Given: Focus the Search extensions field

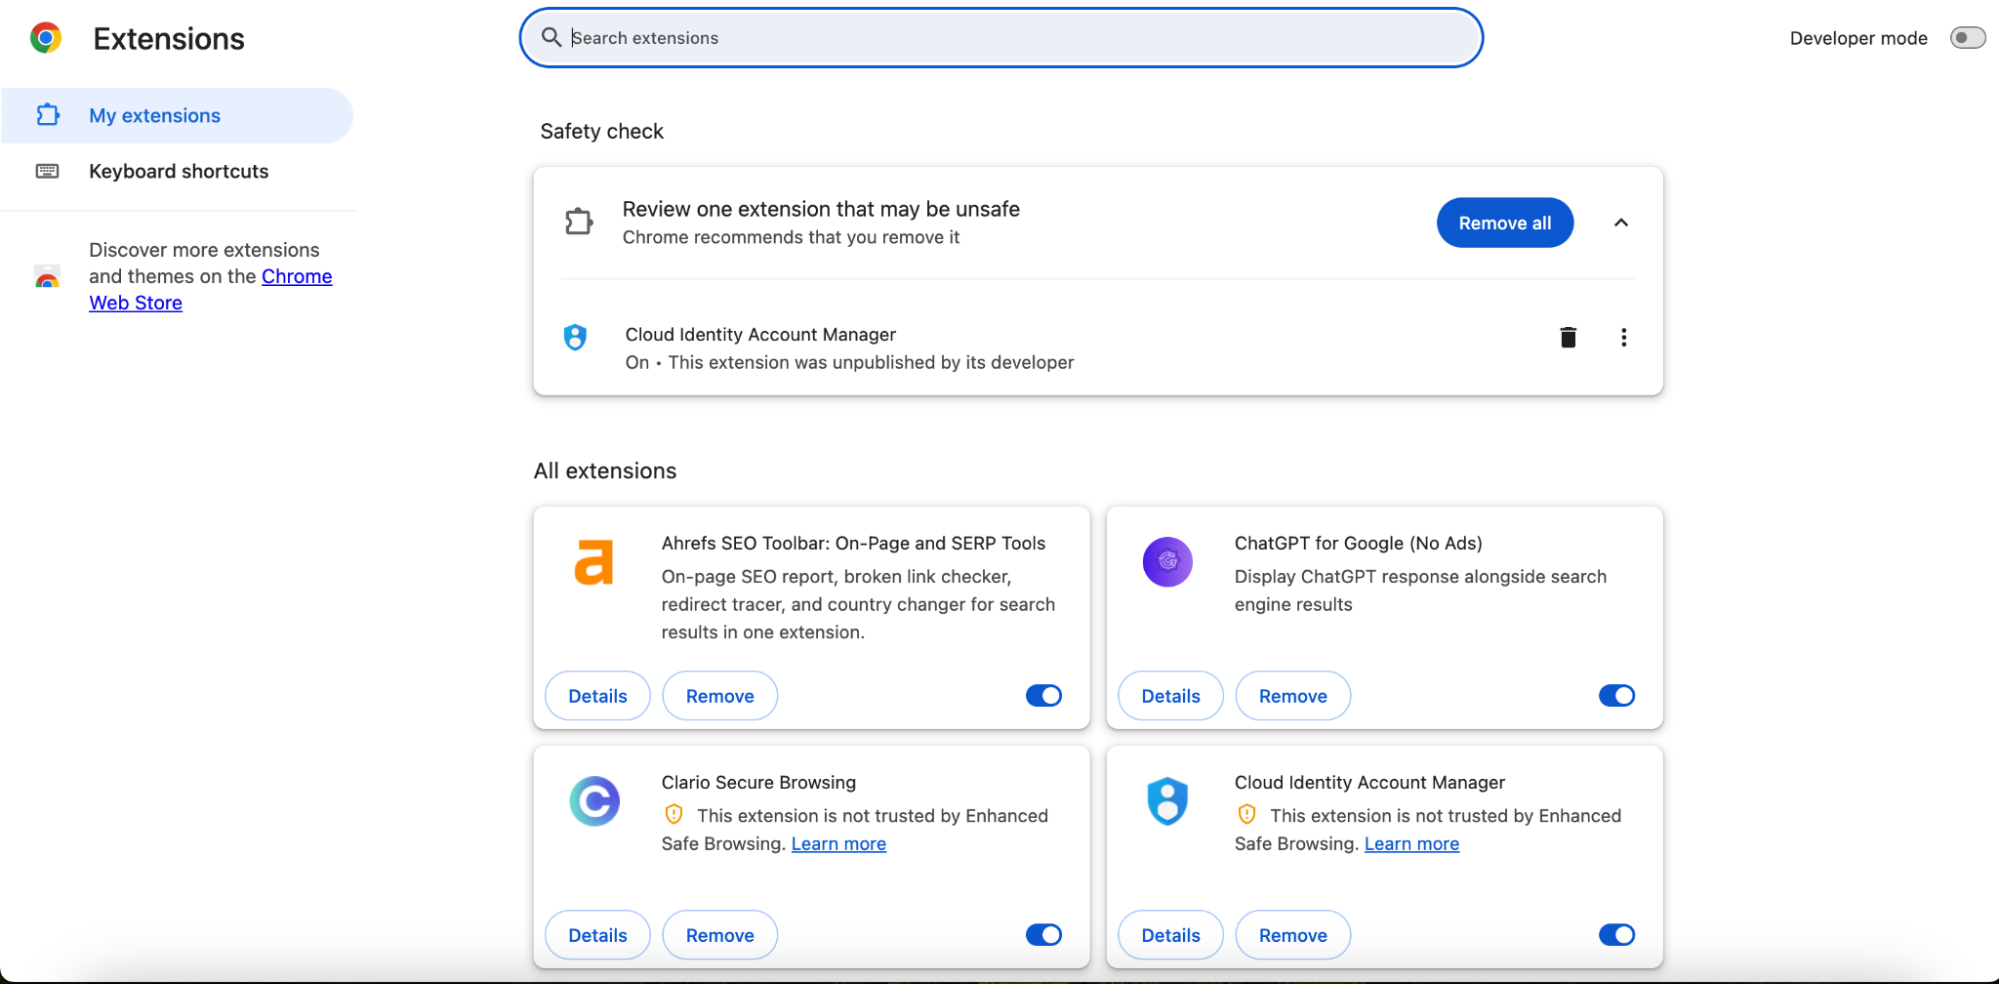Looking at the screenshot, I should [x=1001, y=38].
